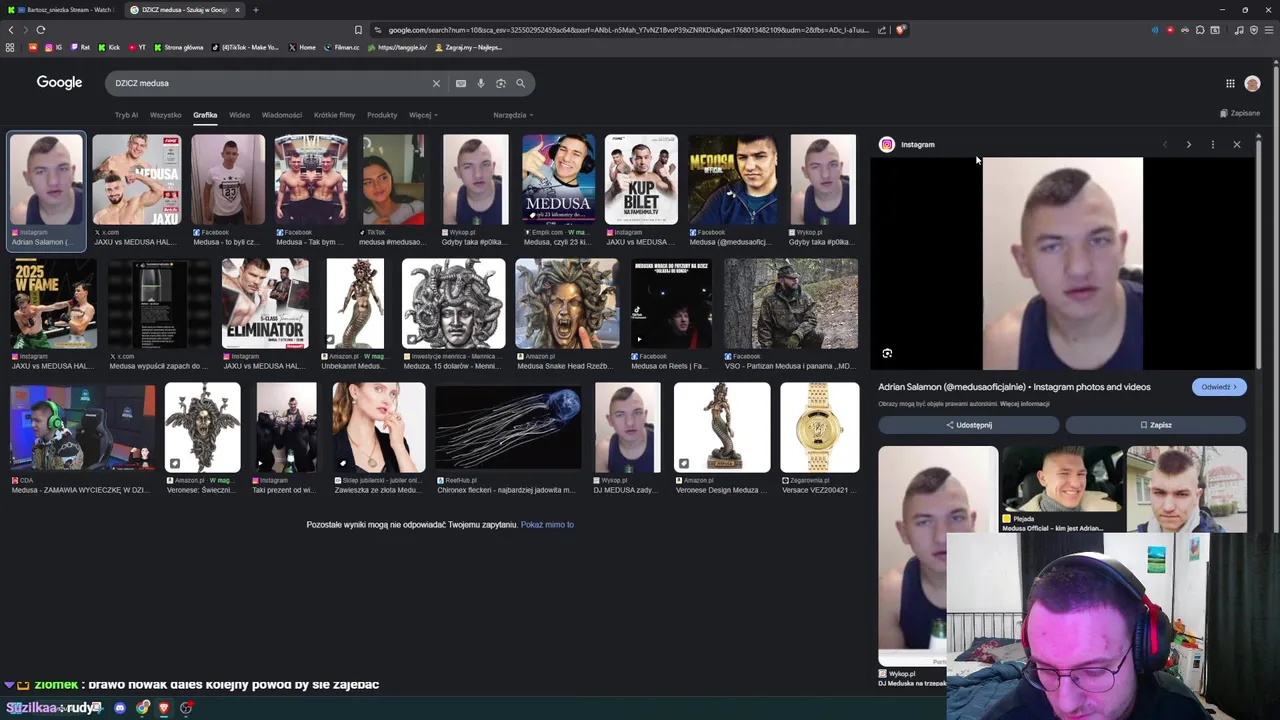Image resolution: width=1280 pixels, height=720 pixels.
Task: Open the Kick bookmark
Action: [x=109, y=47]
